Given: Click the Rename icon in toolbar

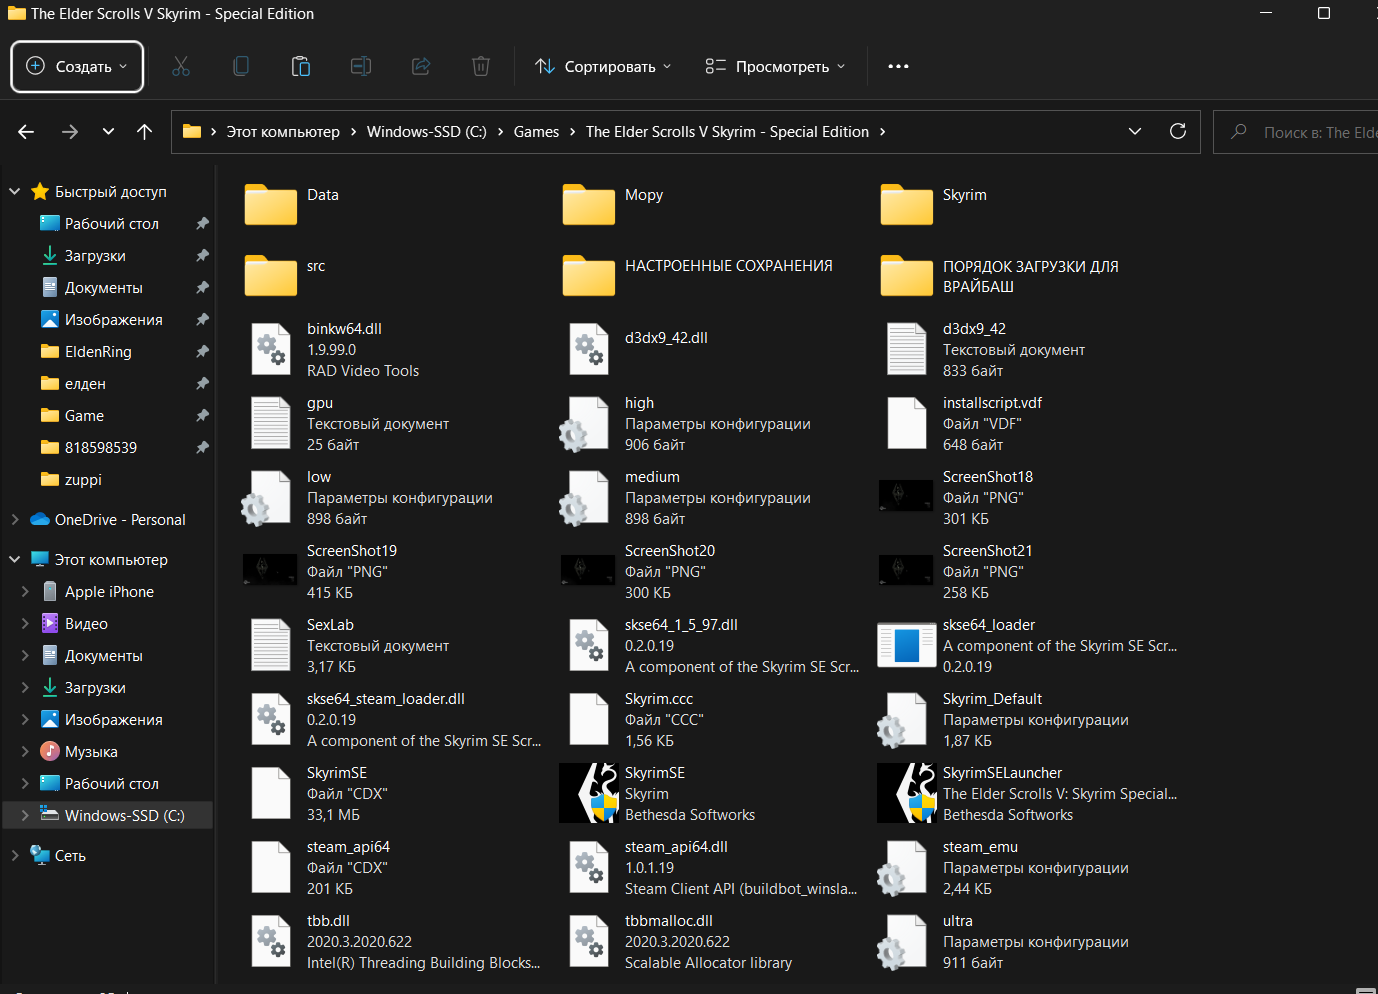Looking at the screenshot, I should 361,67.
